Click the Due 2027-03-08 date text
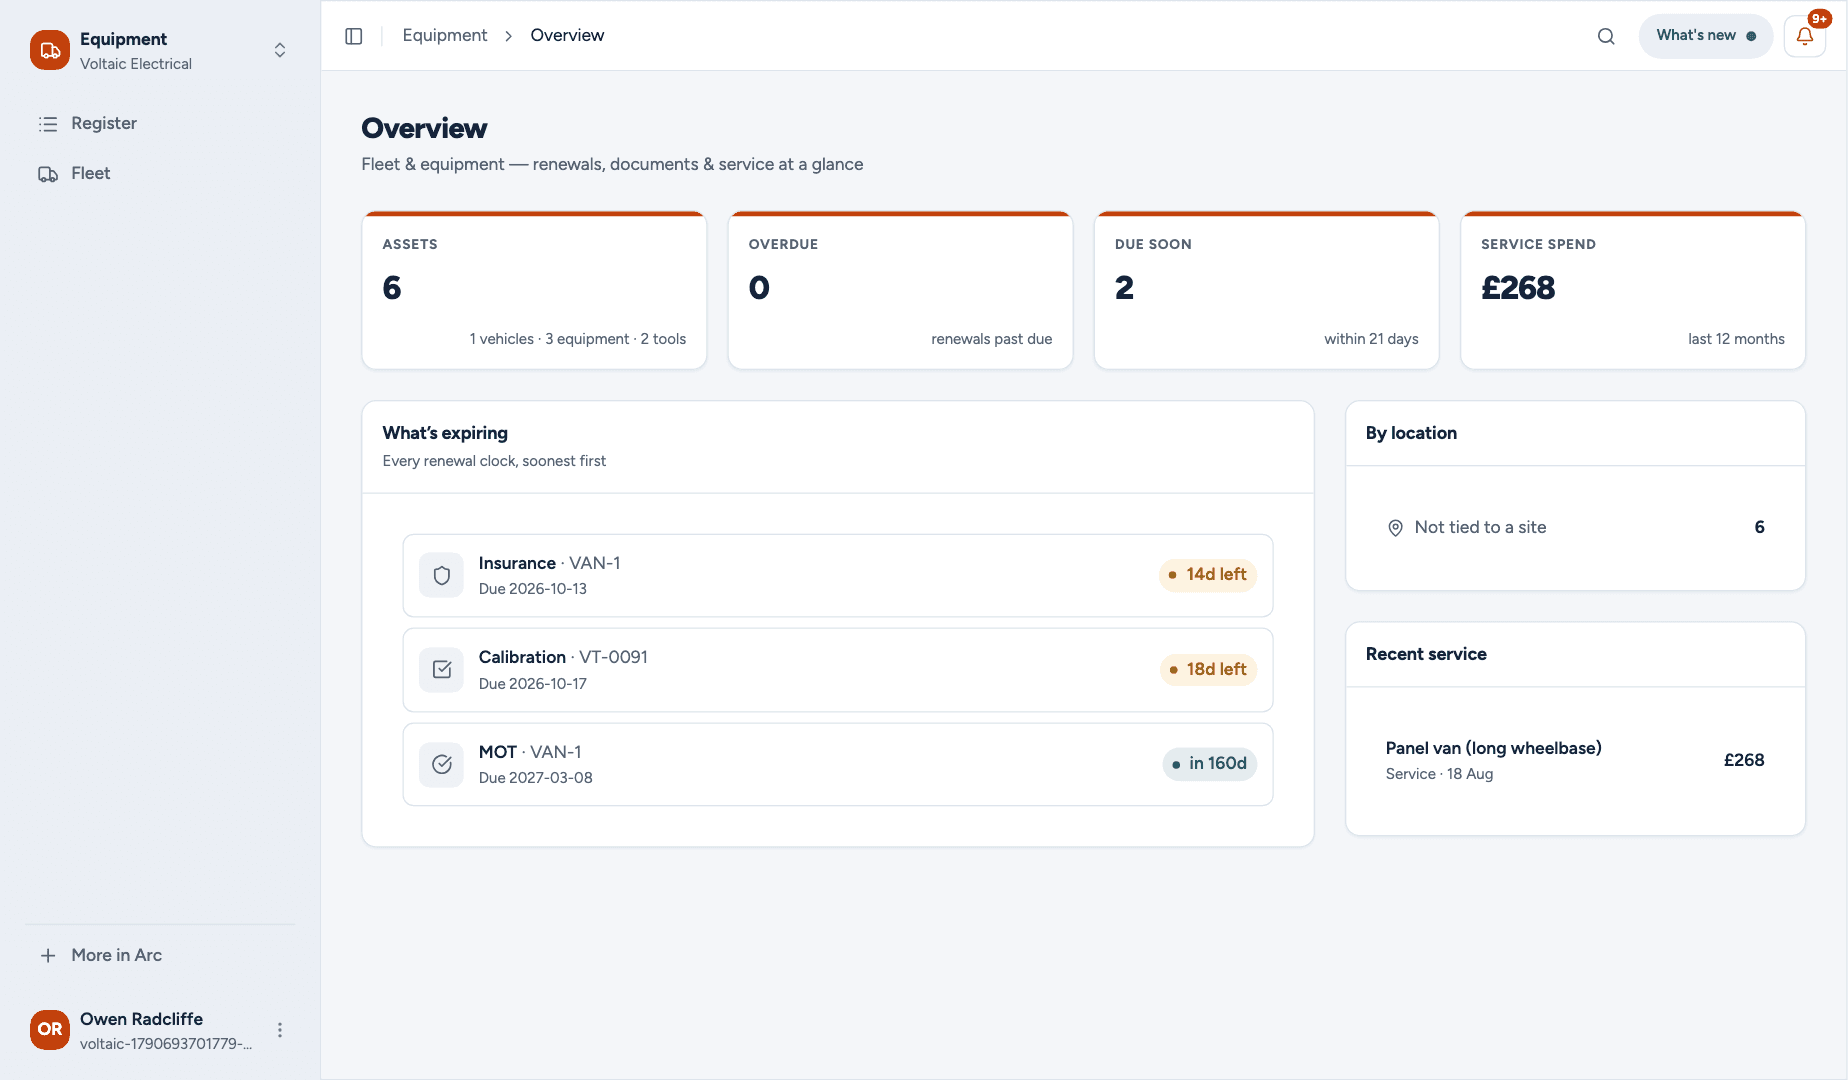The height and width of the screenshot is (1080, 1848). [536, 778]
